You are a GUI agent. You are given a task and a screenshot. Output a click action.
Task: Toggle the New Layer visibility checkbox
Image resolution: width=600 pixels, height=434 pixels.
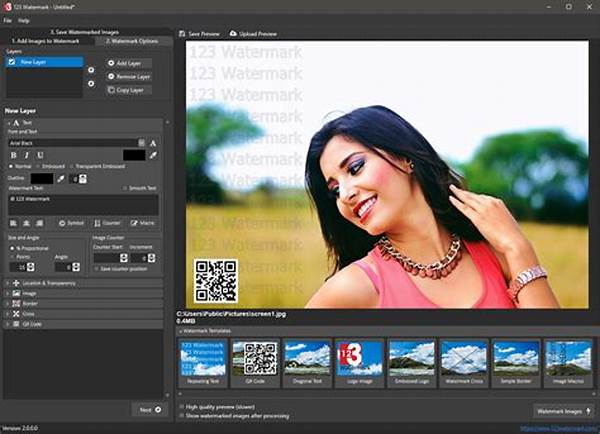(x=10, y=61)
